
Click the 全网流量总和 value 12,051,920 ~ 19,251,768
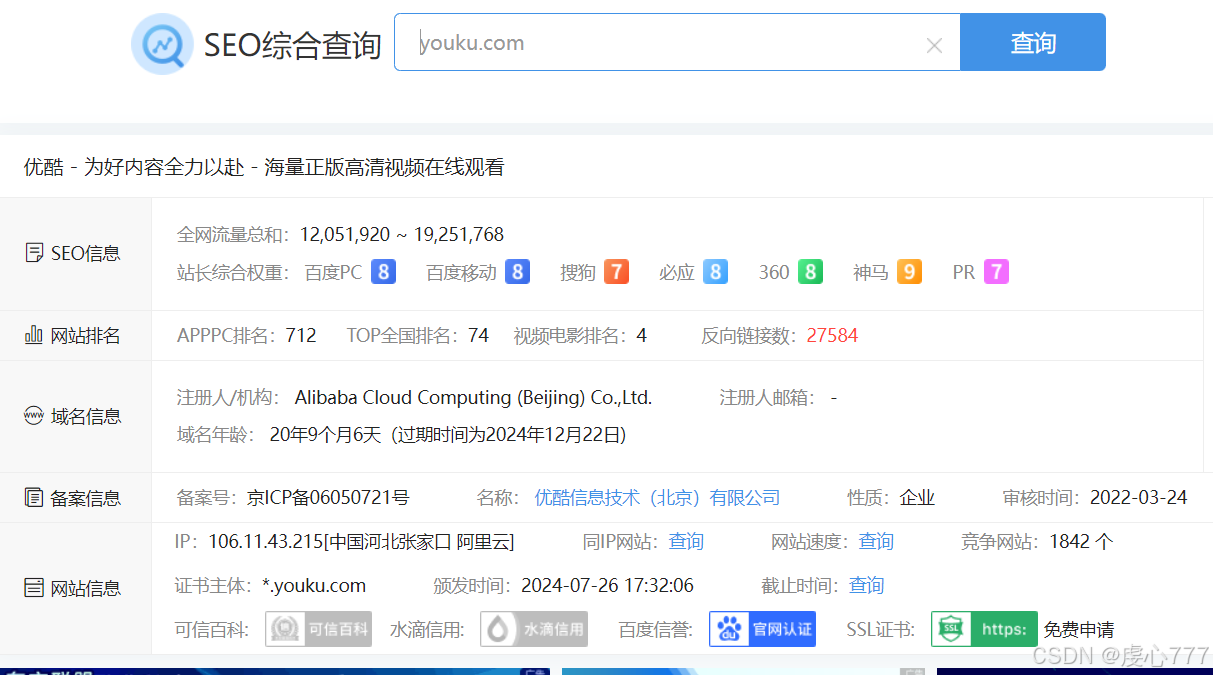tap(401, 235)
